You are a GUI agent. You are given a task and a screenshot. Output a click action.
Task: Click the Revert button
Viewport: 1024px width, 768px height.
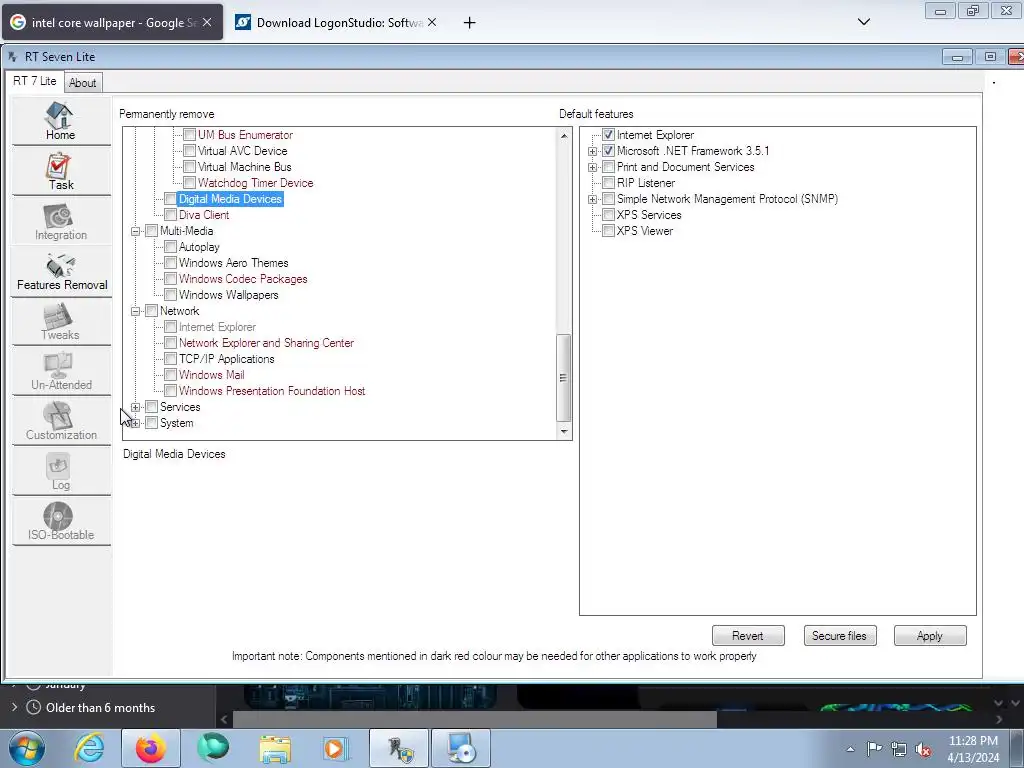tap(748, 635)
